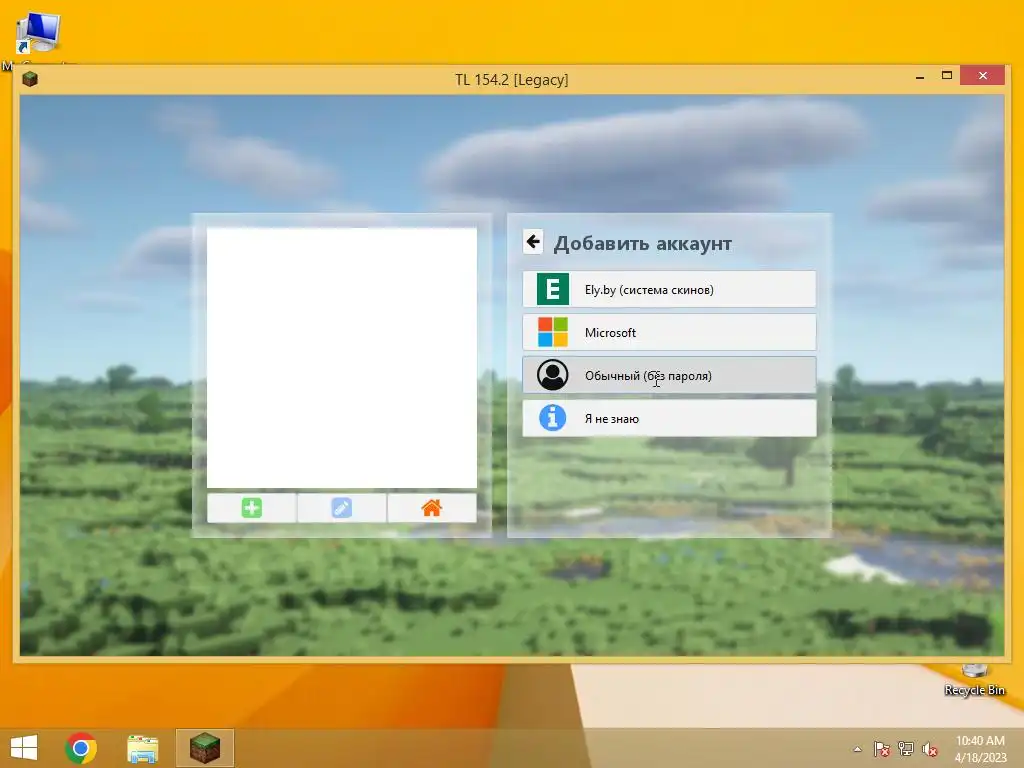The height and width of the screenshot is (768, 1024).
Task: Show hidden tray icons arrow
Action: 857,749
